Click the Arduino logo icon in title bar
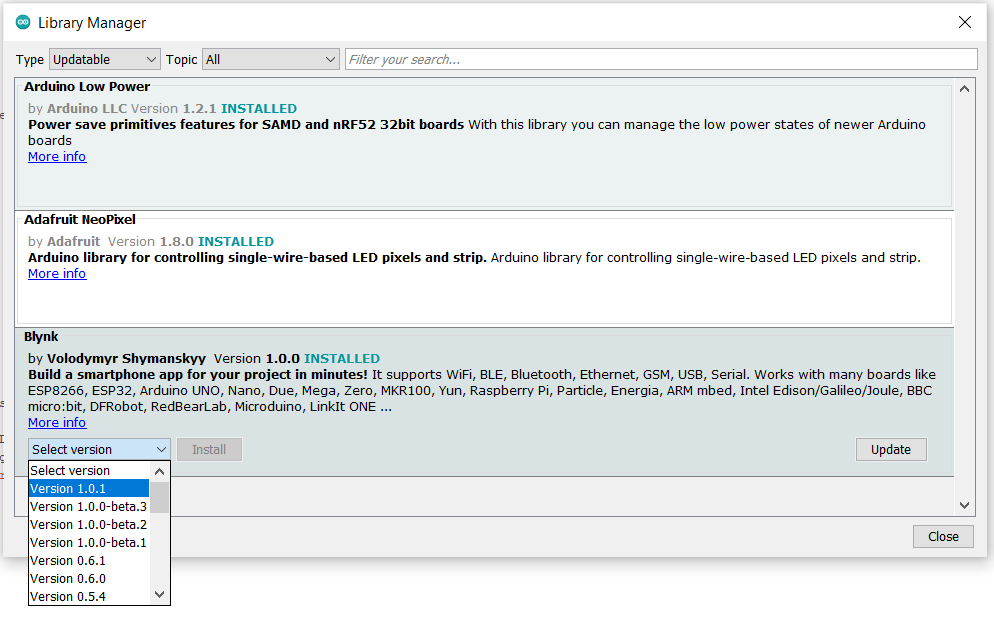This screenshot has width=994, height=620. click(23, 22)
